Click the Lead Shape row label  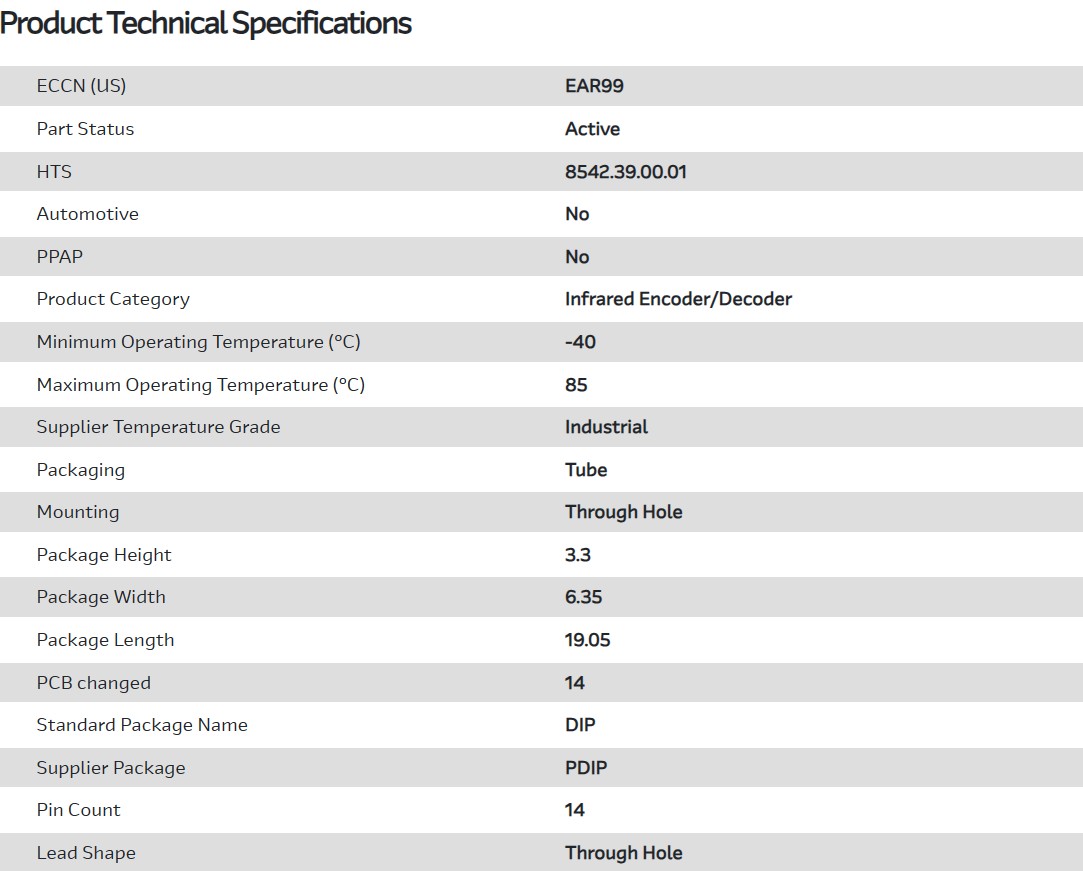(x=85, y=853)
